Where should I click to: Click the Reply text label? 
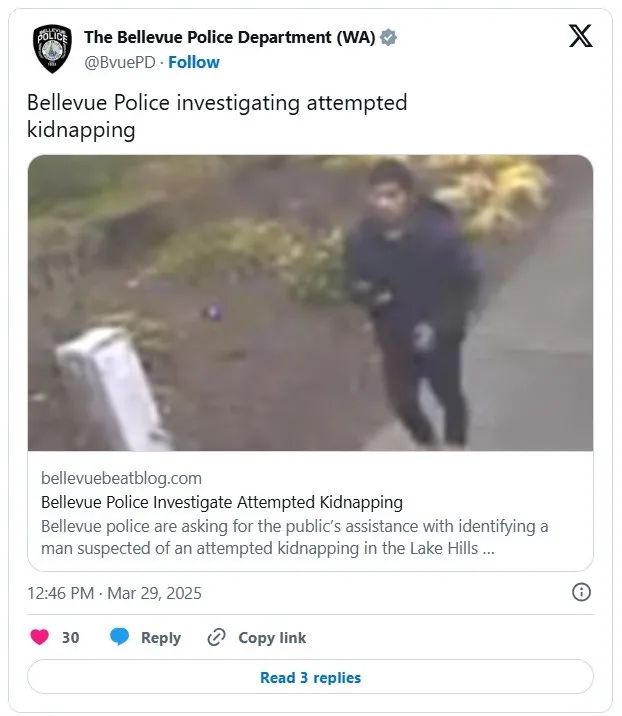(x=161, y=637)
